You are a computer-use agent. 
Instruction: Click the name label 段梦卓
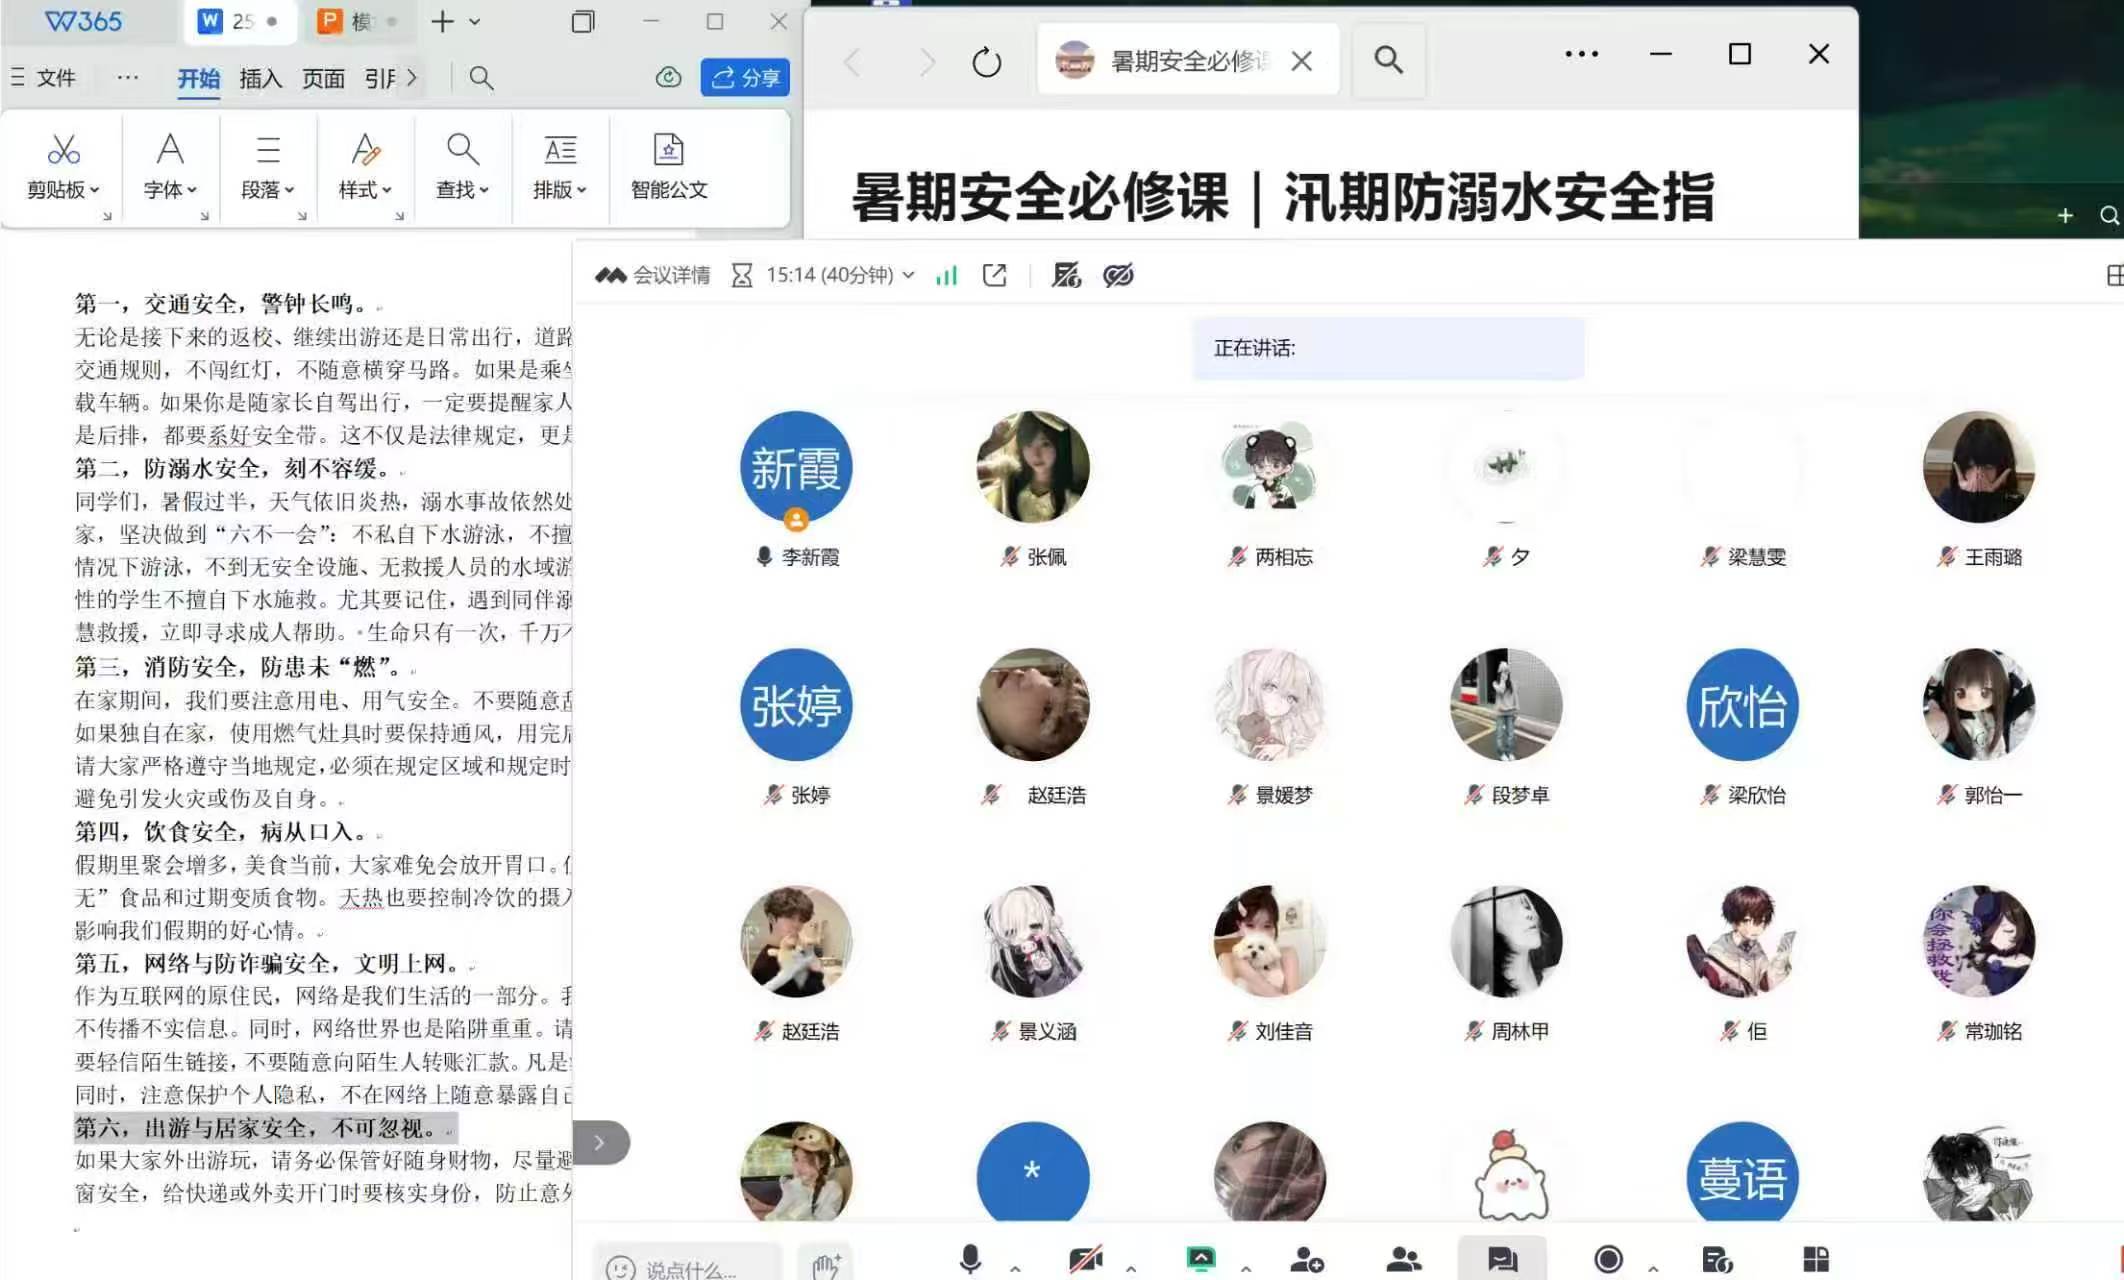coord(1520,795)
